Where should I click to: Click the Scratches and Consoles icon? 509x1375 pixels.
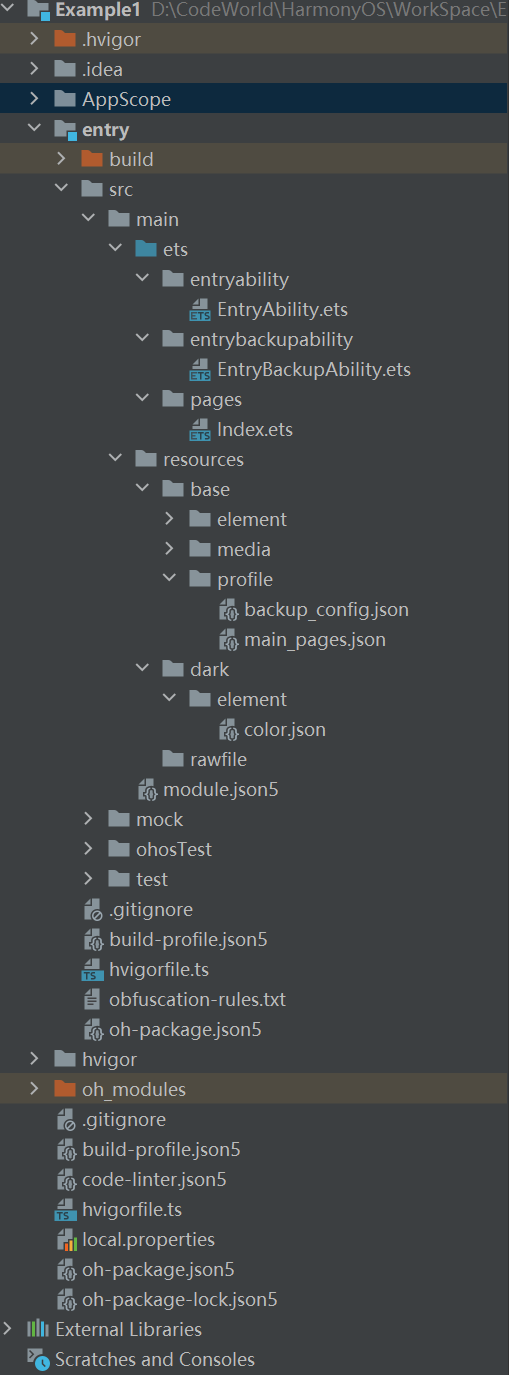tap(38, 1359)
